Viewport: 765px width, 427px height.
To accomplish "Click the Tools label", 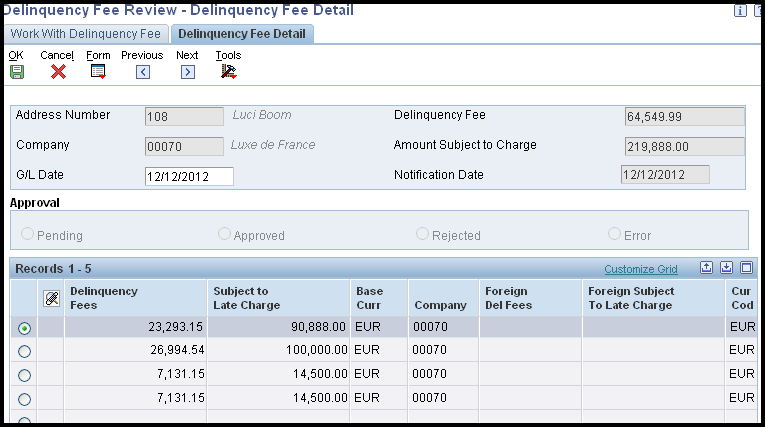I will click(228, 55).
